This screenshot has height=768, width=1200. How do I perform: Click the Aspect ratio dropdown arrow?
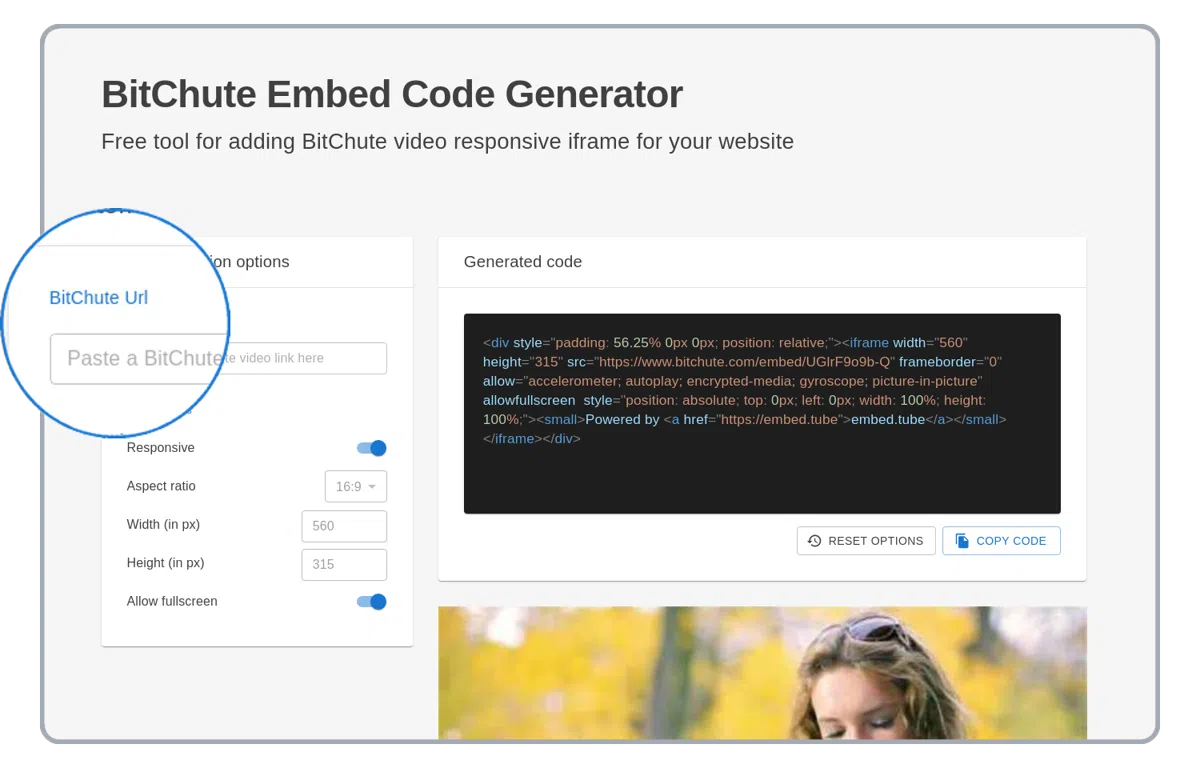pos(372,487)
